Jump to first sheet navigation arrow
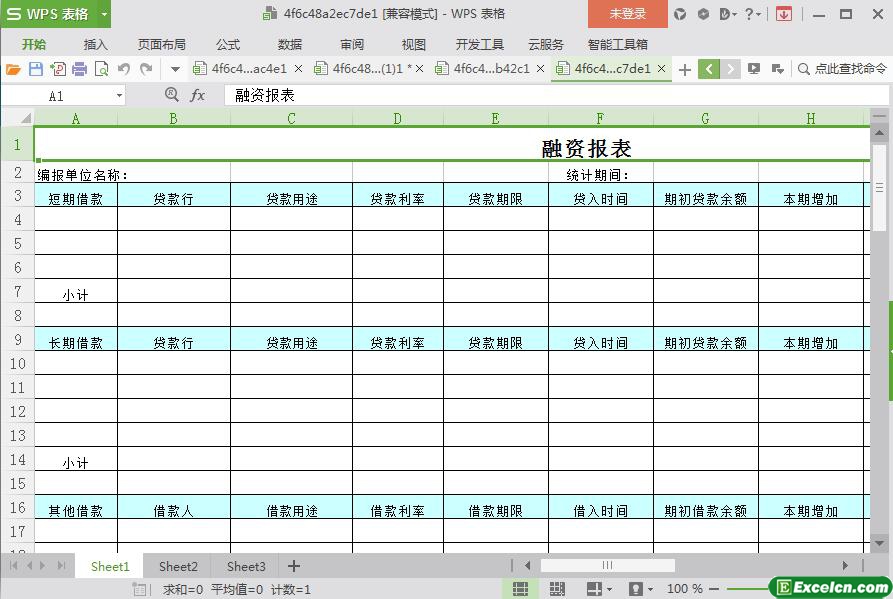Viewport: 893px width, 599px height. (14, 565)
